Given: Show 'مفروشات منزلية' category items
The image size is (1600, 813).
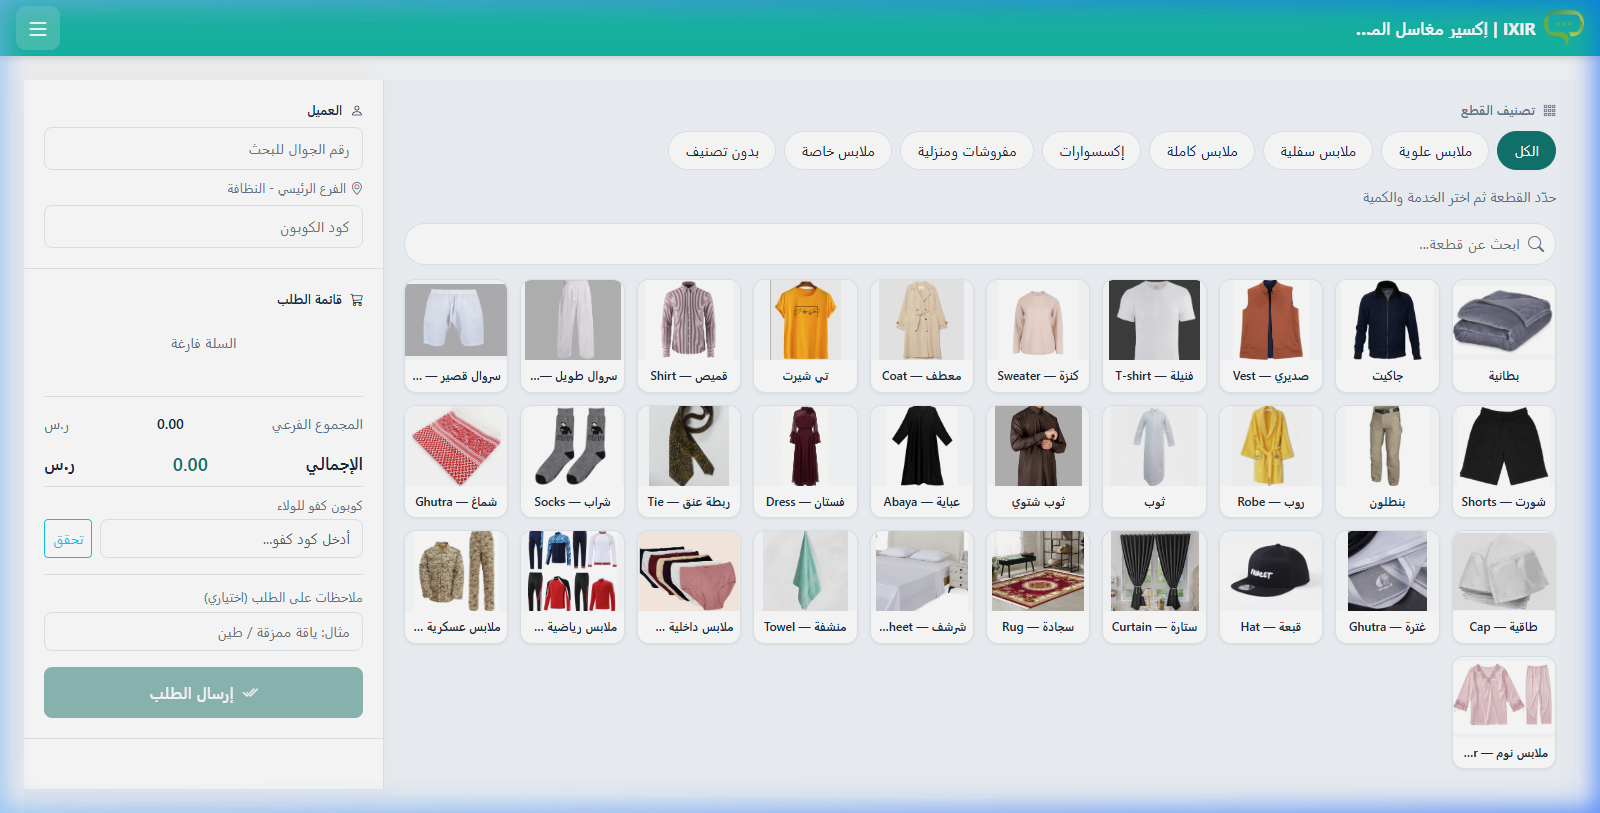Looking at the screenshot, I should pos(966,151).
